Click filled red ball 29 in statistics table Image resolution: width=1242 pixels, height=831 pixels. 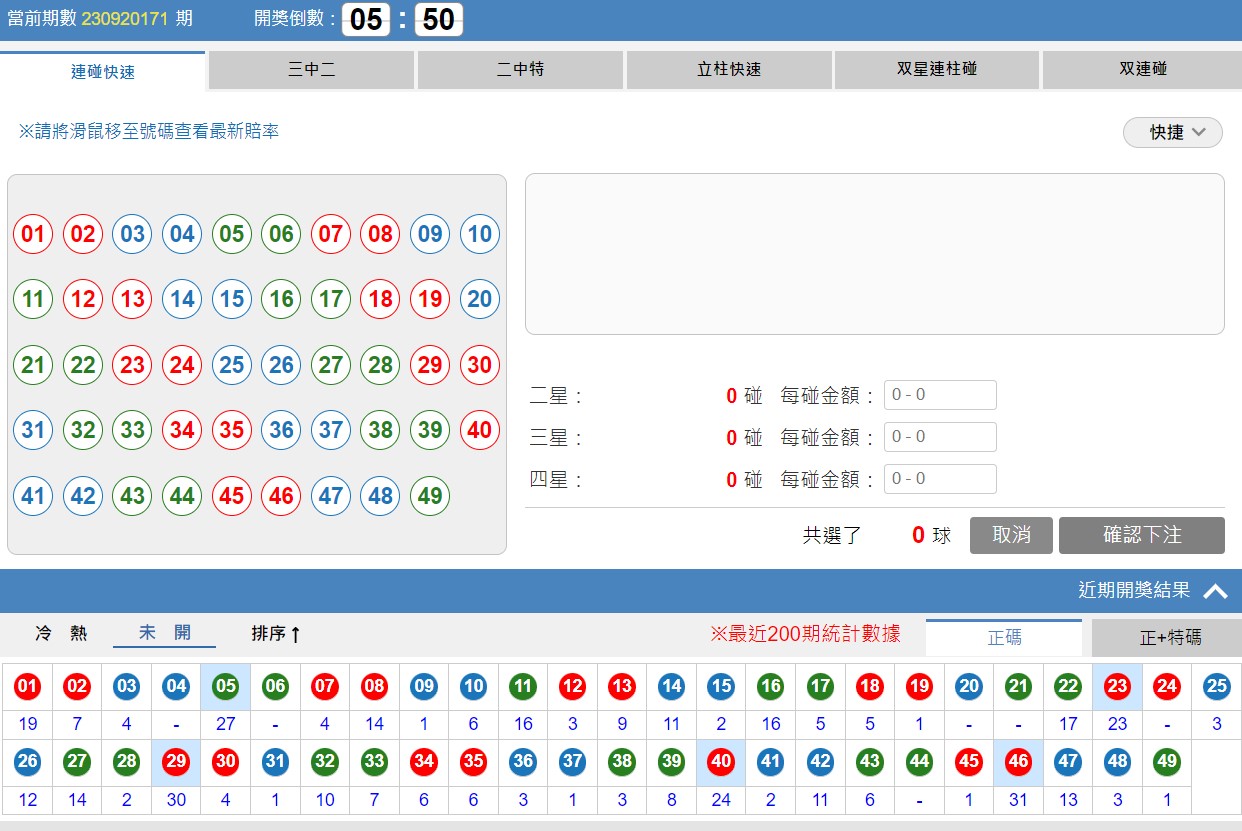point(176,761)
